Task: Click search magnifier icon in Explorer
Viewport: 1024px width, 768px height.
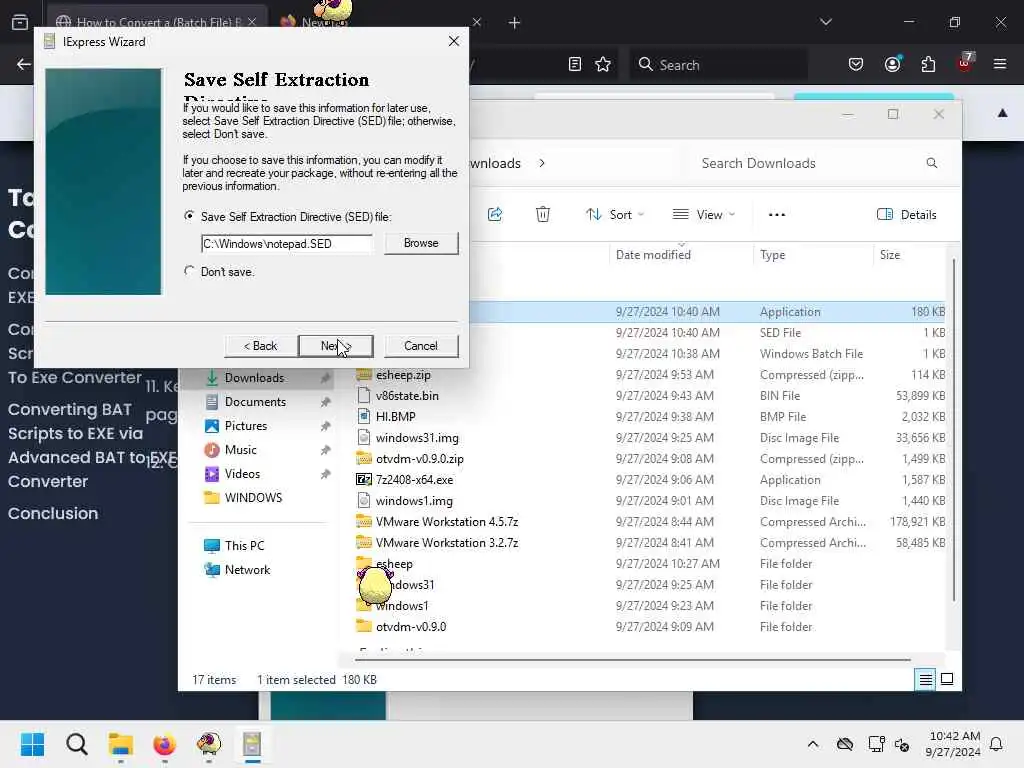Action: [x=931, y=163]
